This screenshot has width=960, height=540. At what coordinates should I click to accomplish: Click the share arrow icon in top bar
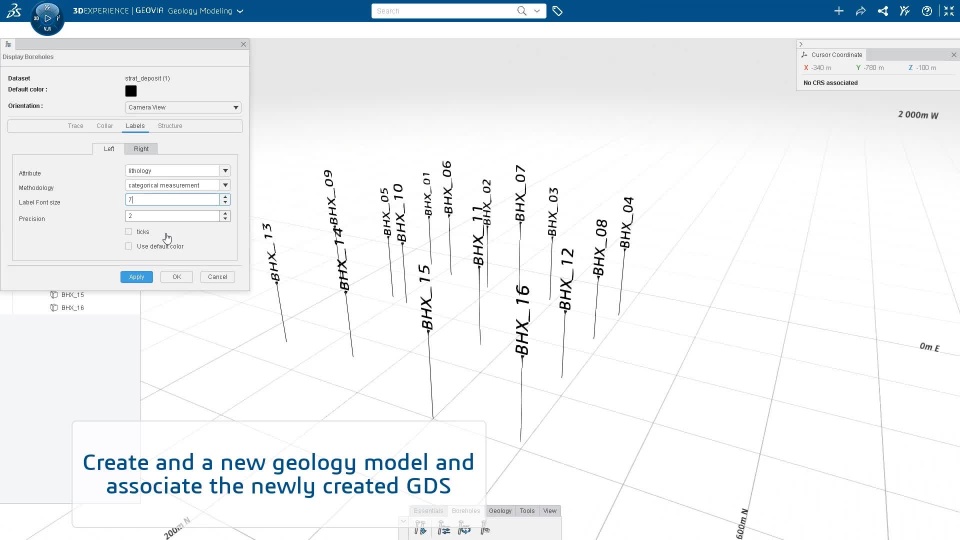(861, 11)
